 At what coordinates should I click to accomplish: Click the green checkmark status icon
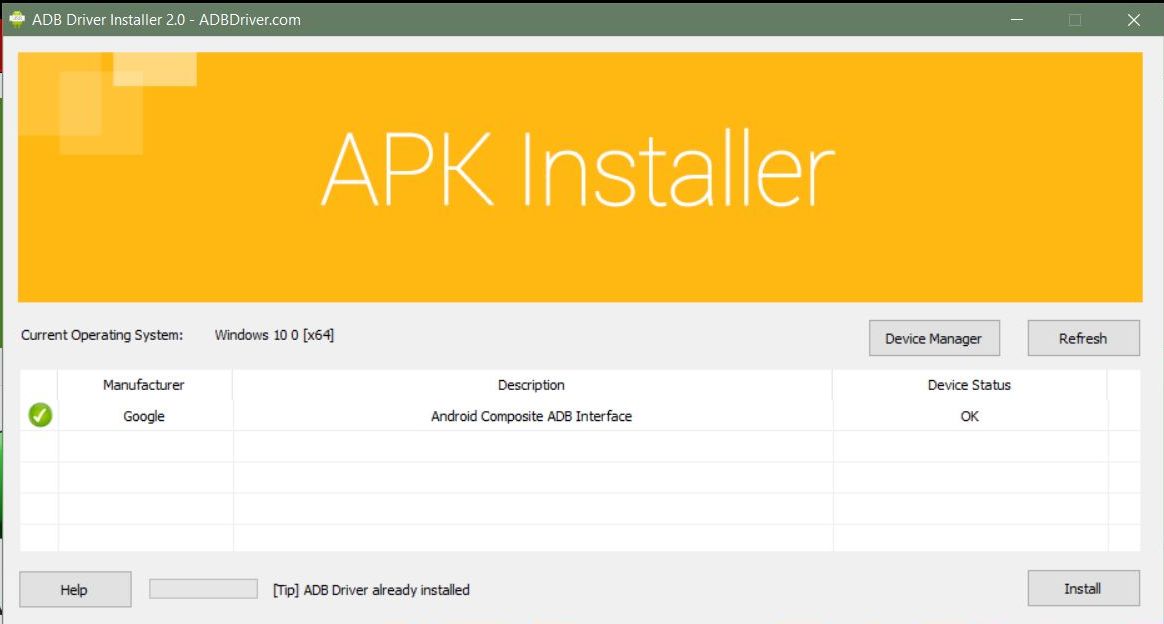point(40,415)
